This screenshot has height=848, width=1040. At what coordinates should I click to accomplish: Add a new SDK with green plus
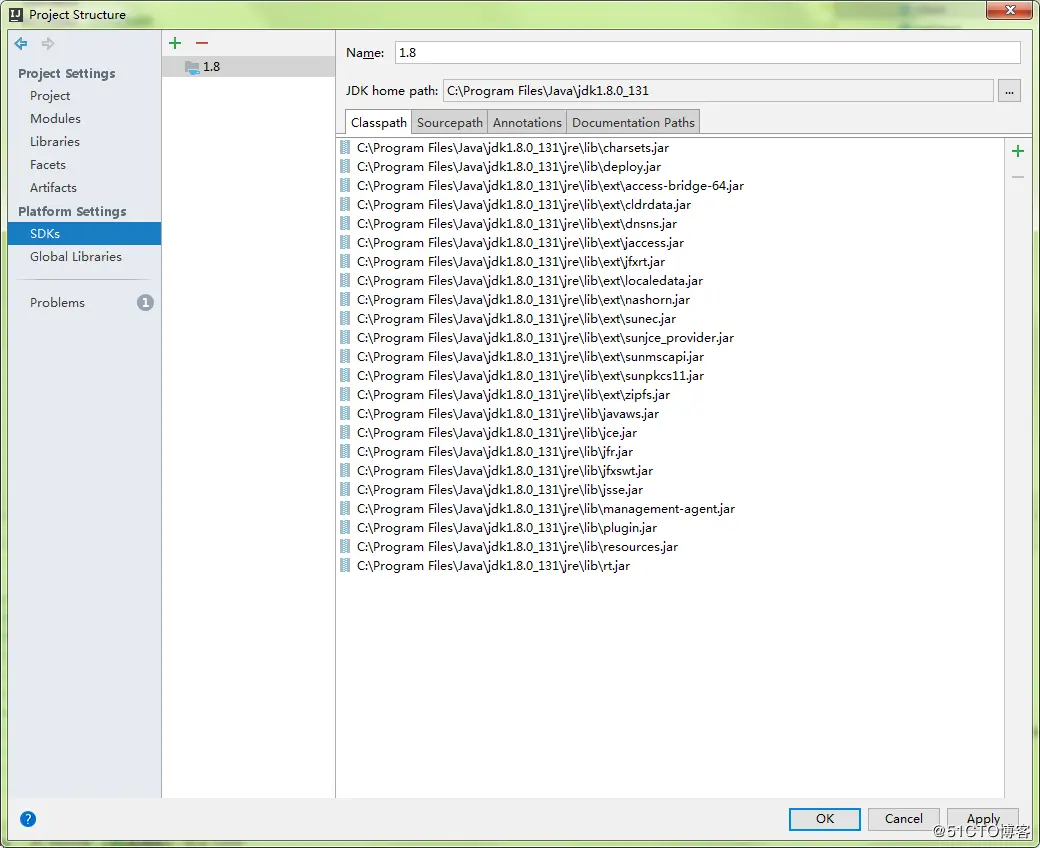(175, 43)
